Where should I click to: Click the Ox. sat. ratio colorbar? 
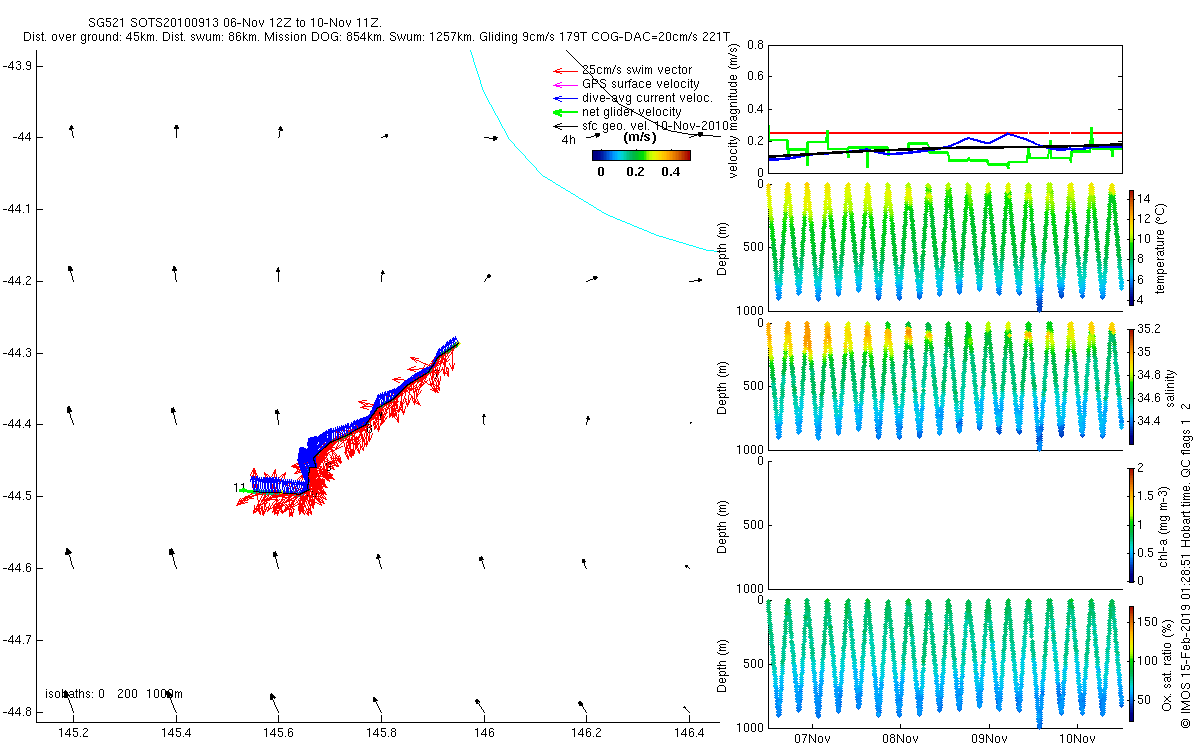[x=1132, y=661]
